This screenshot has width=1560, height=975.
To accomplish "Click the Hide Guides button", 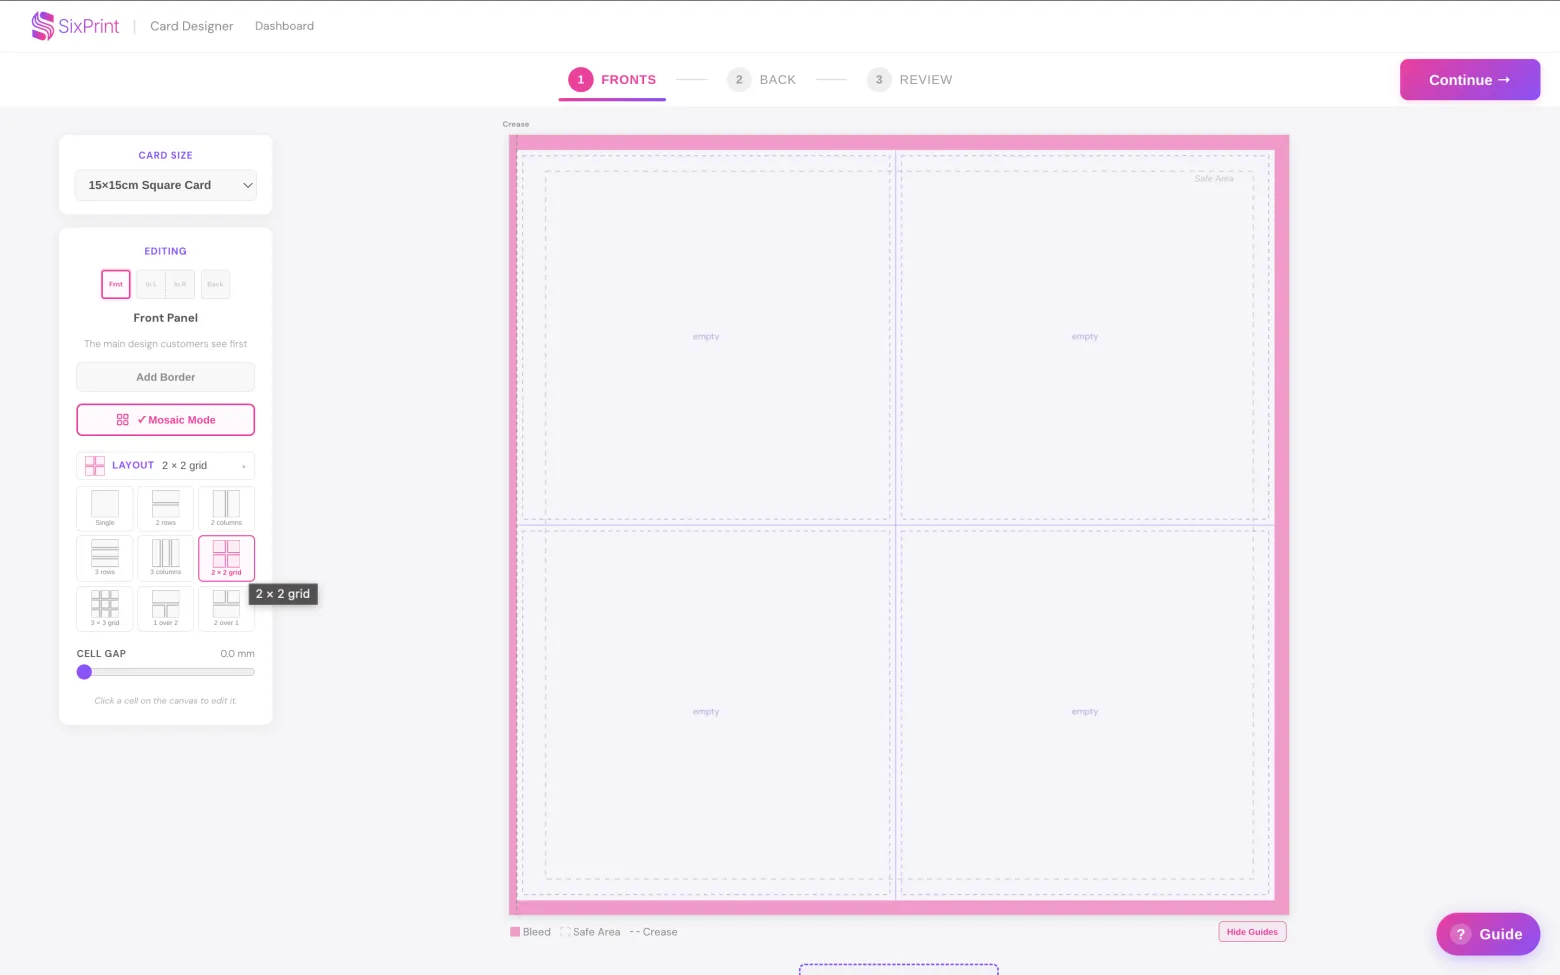I will [x=1252, y=932].
